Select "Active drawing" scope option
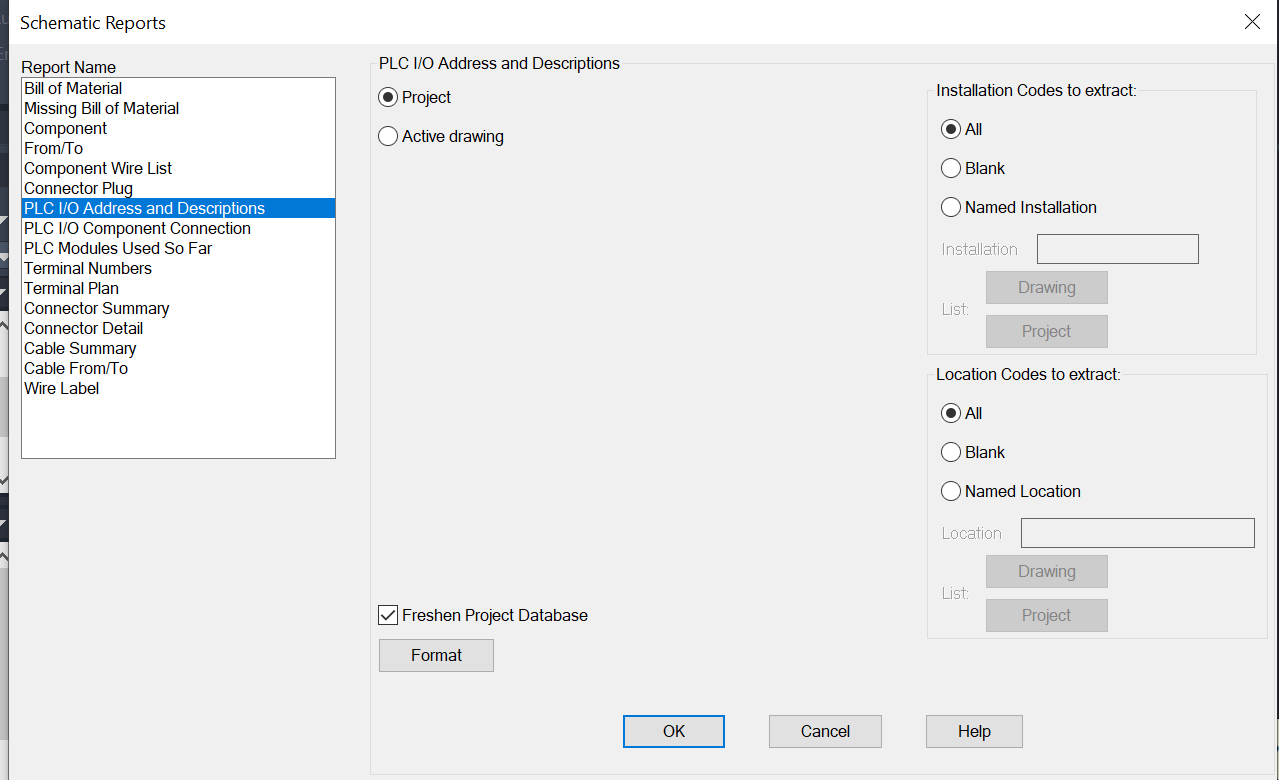 tap(388, 136)
